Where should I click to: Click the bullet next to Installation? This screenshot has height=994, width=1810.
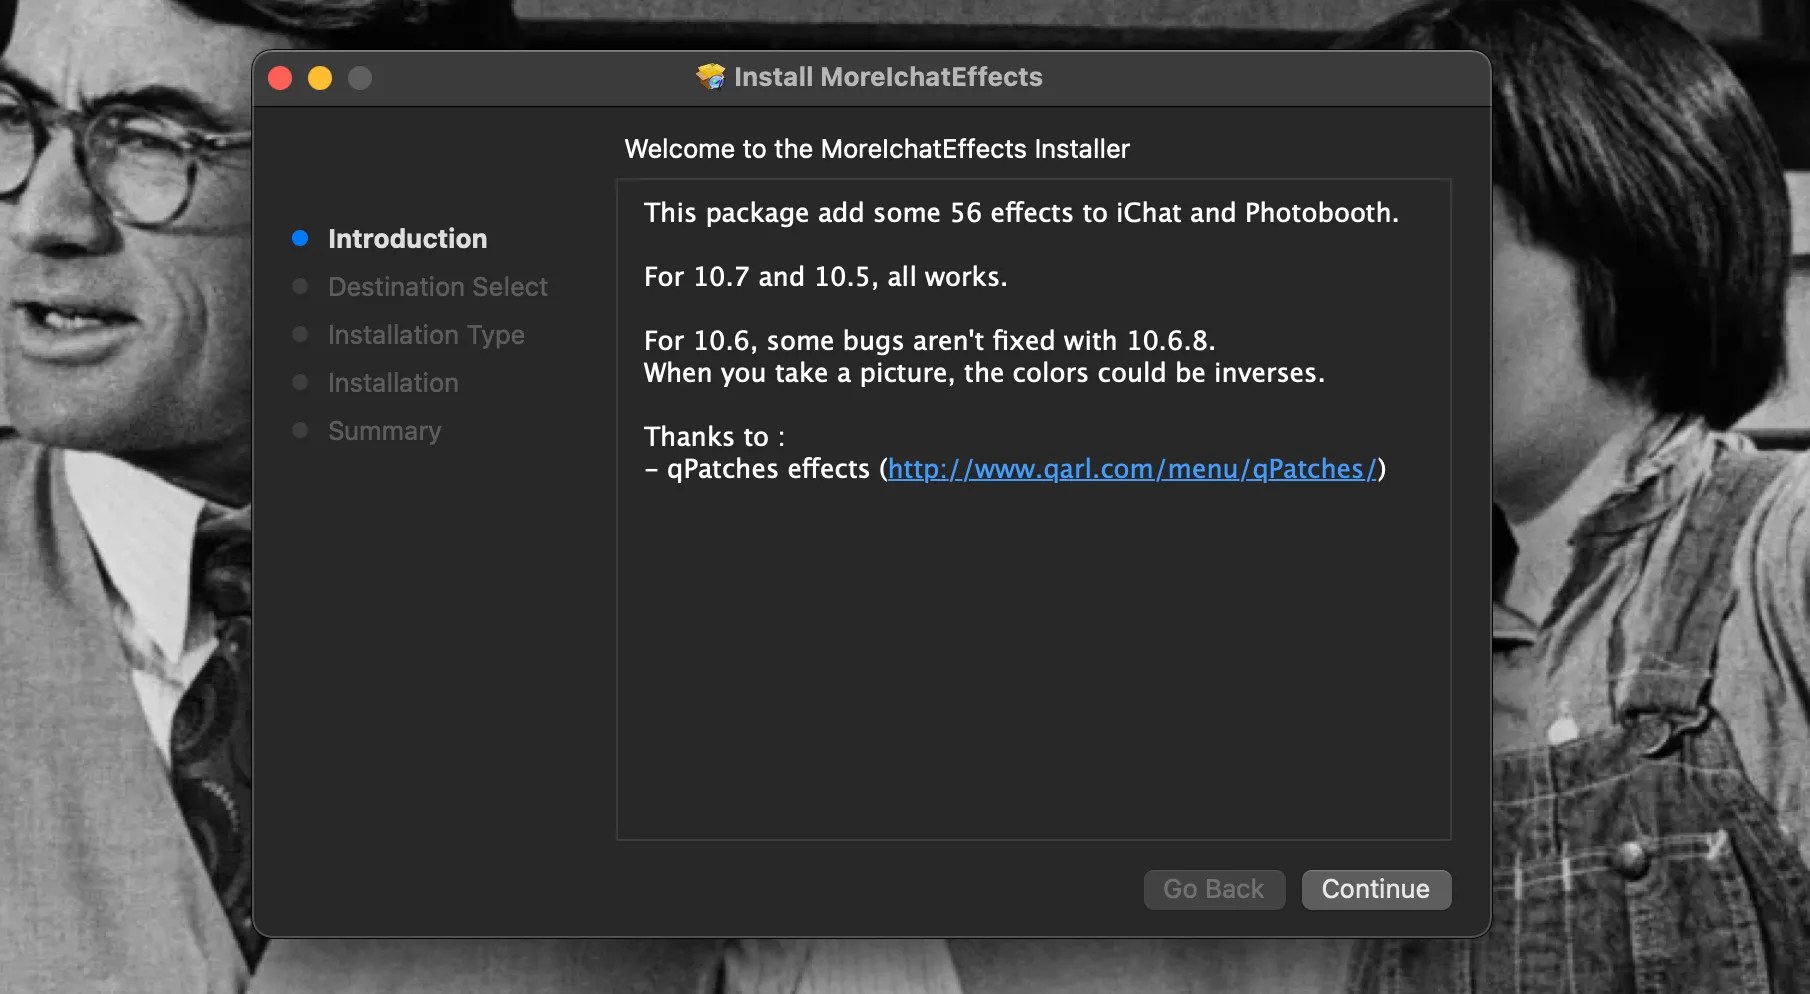click(x=300, y=382)
